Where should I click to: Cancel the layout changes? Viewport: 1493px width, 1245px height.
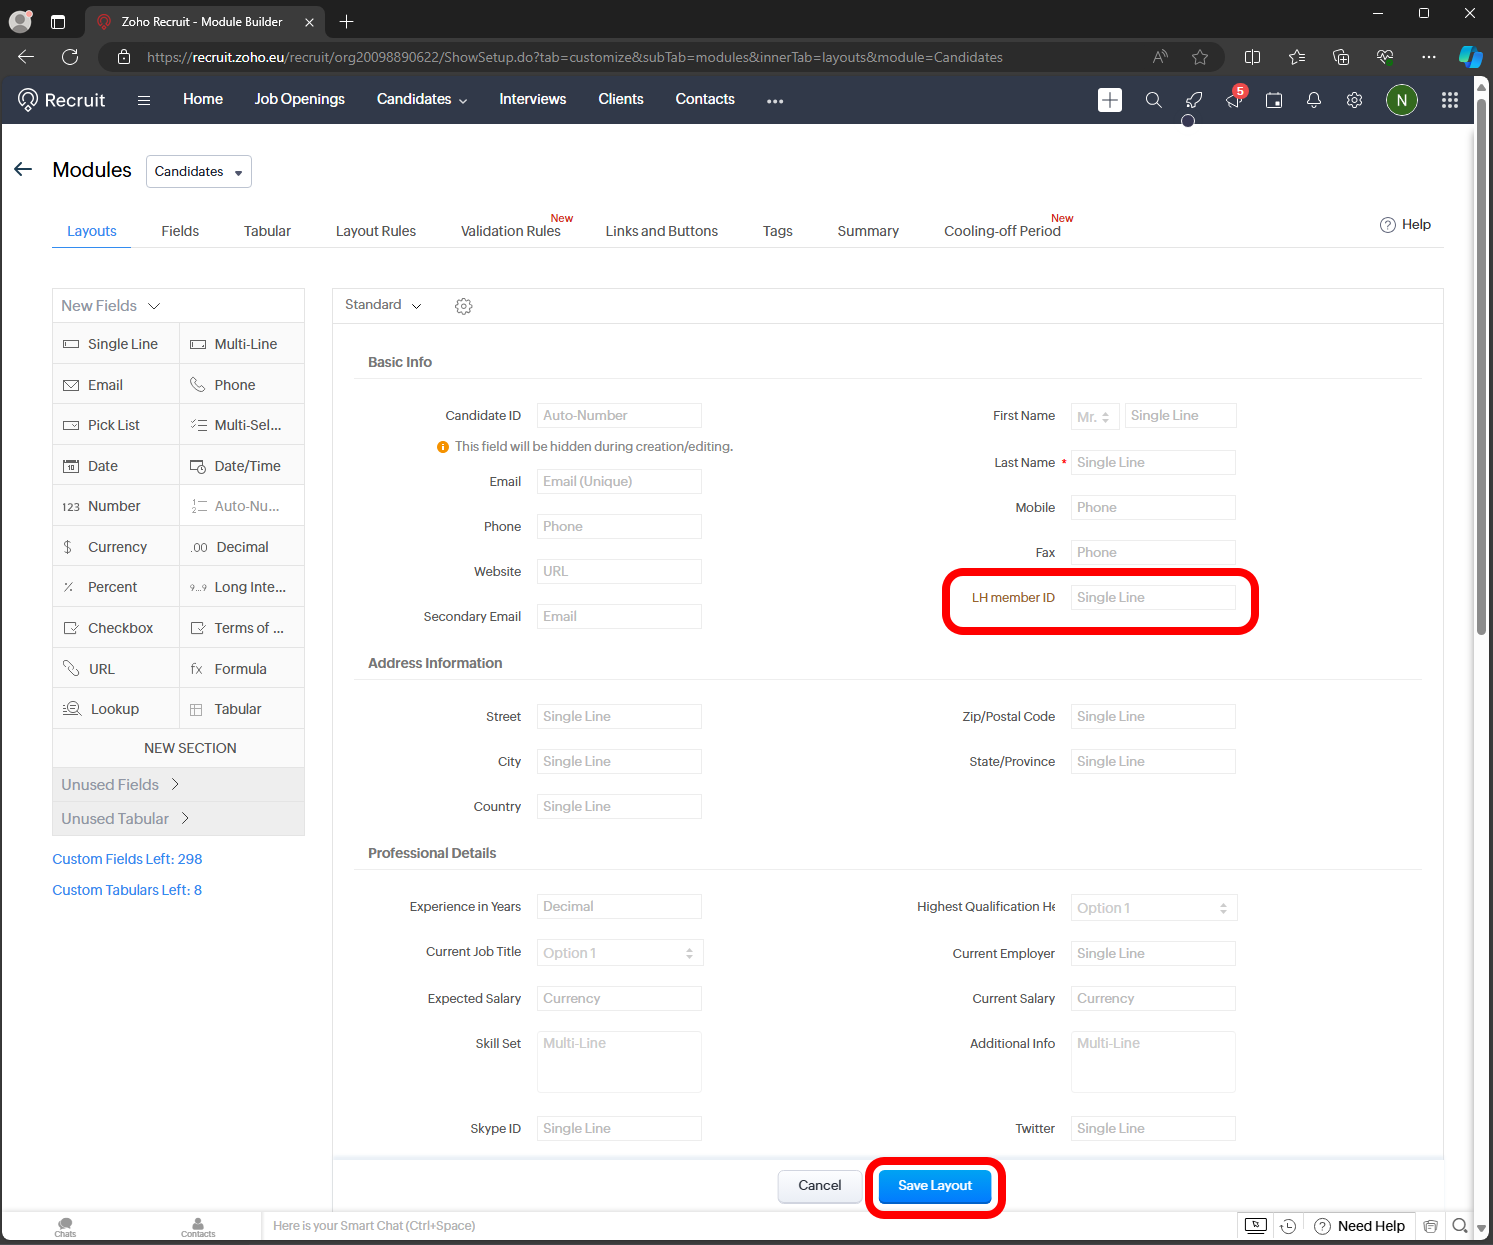coord(820,1186)
